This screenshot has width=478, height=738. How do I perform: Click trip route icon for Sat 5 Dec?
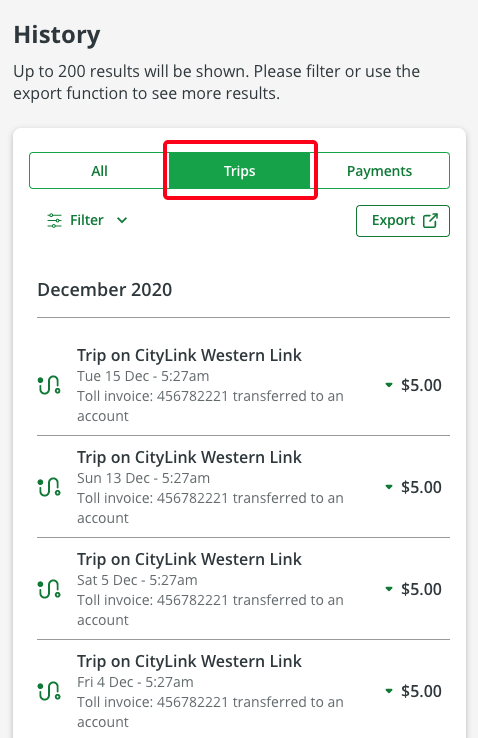(x=49, y=589)
